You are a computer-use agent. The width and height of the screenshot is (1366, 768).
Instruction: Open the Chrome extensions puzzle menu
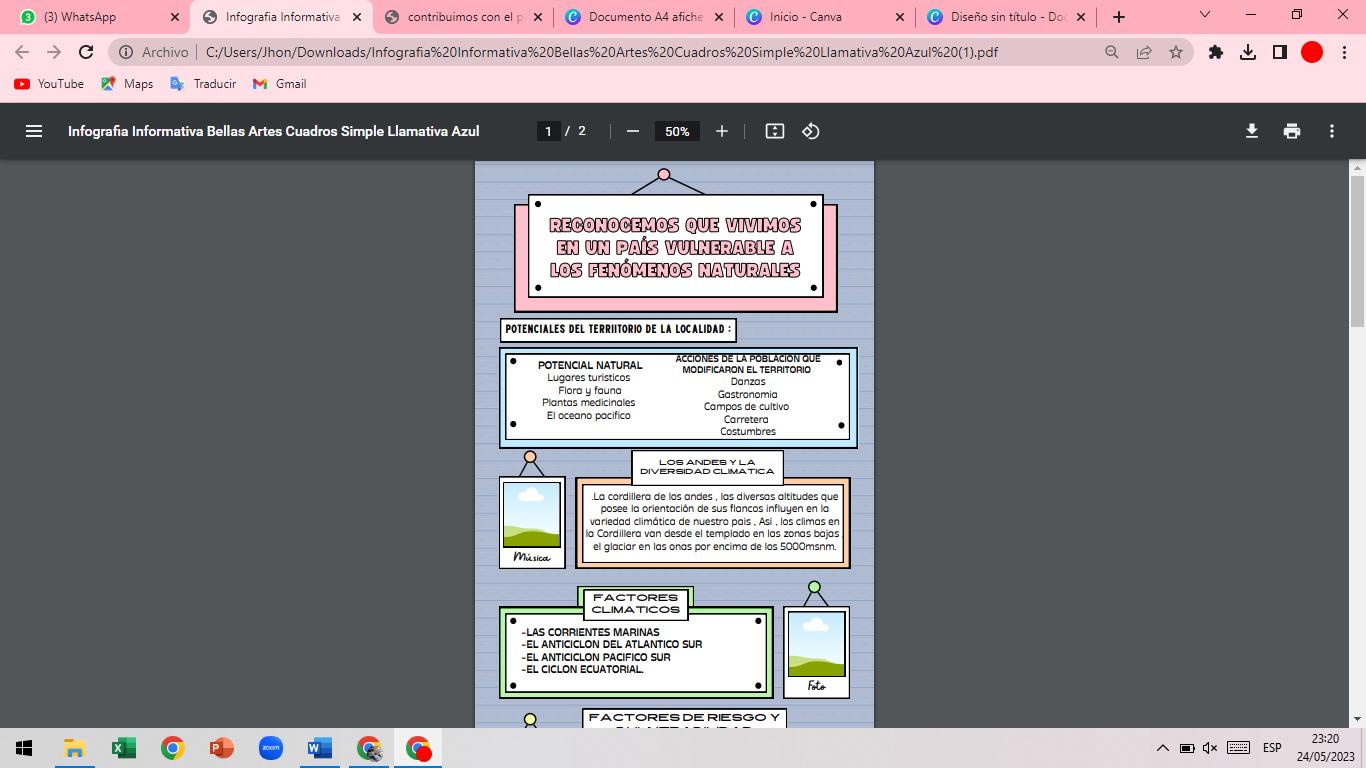[1216, 52]
